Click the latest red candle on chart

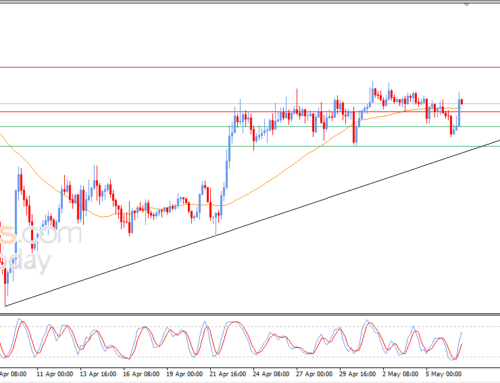pos(462,101)
